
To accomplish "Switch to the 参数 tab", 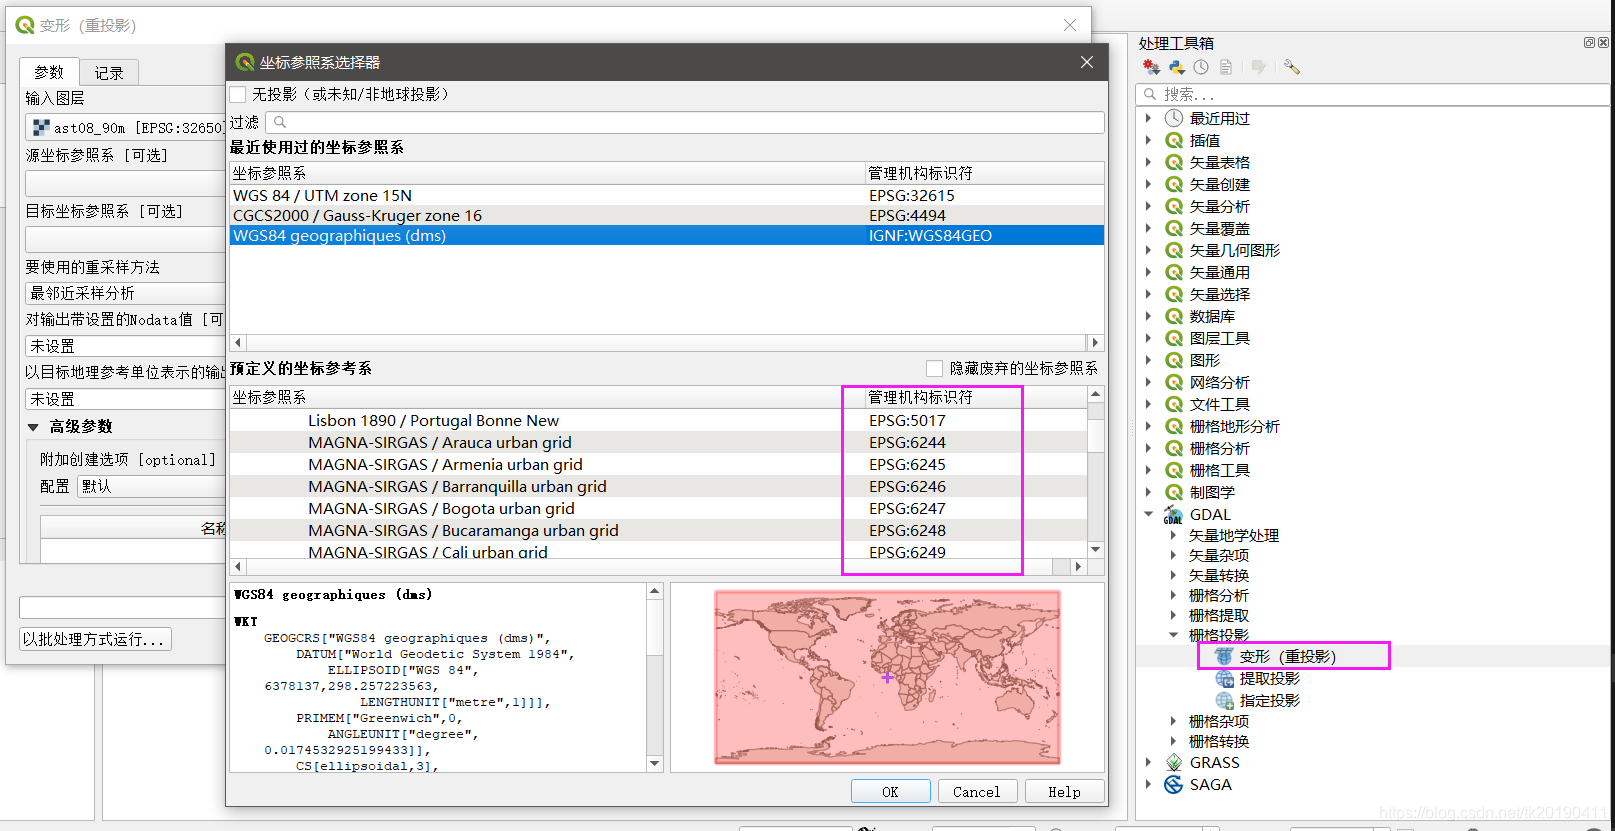I will [x=49, y=72].
